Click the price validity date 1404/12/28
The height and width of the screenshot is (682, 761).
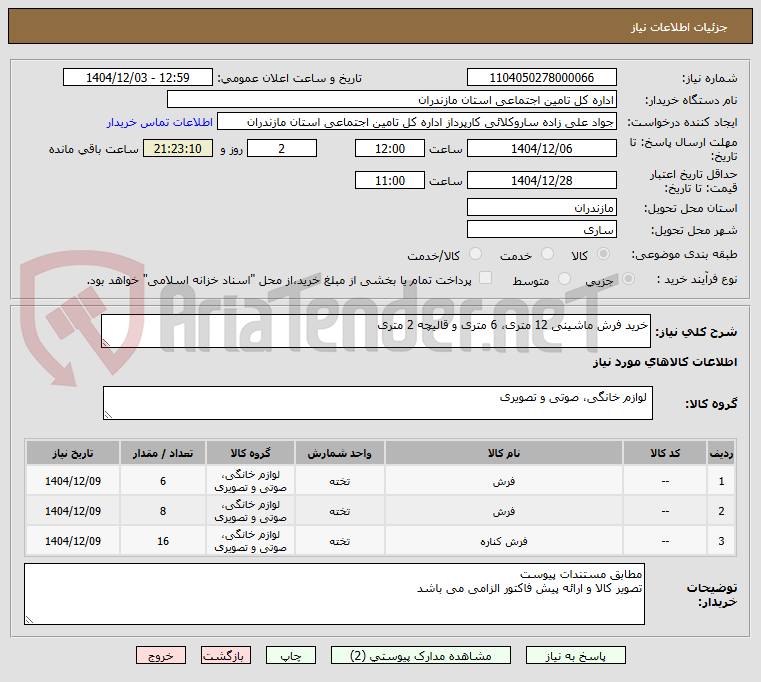click(542, 181)
